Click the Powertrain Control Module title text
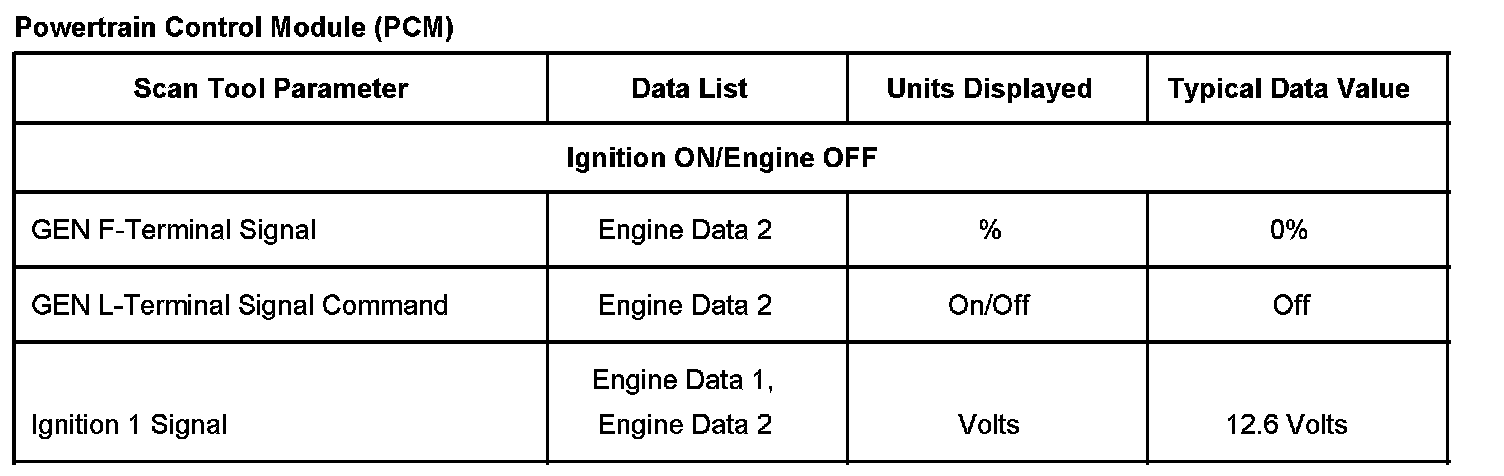Image resolution: width=1504 pixels, height=476 pixels. click(190, 28)
